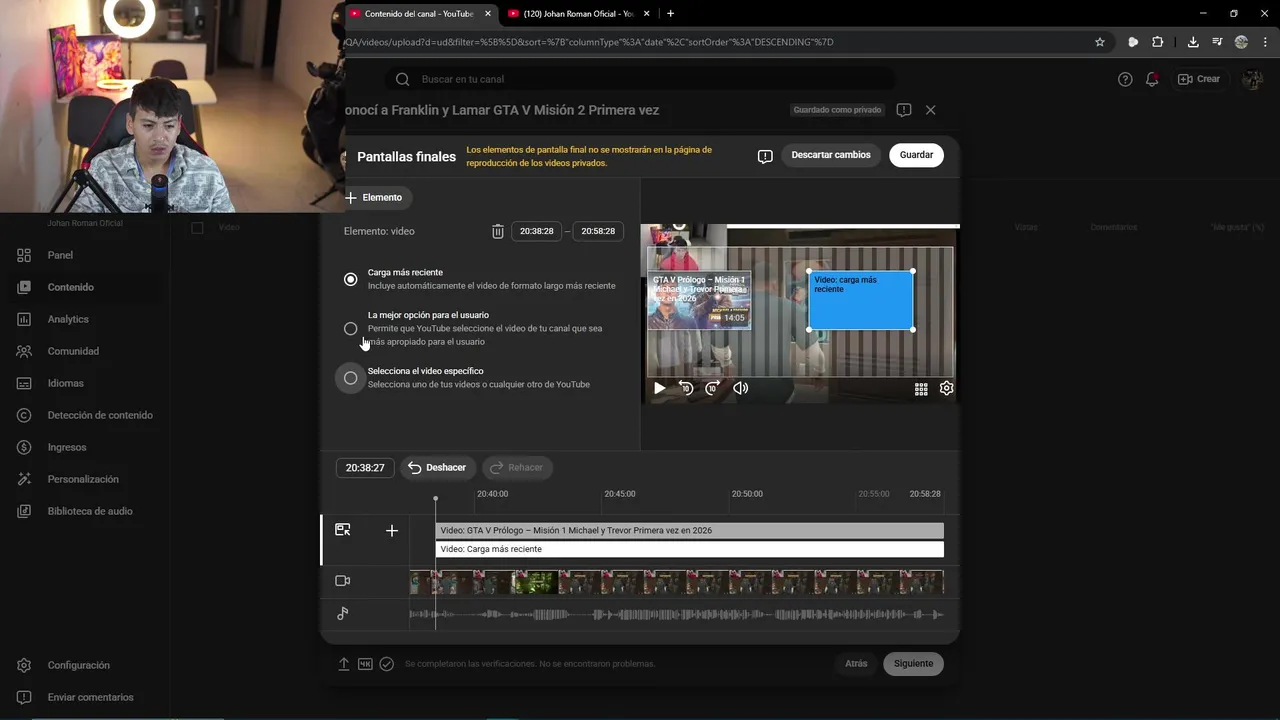Screen dimensions: 1280x720
Task: Click the Biblioteca de audio icon
Action: pos(24,511)
